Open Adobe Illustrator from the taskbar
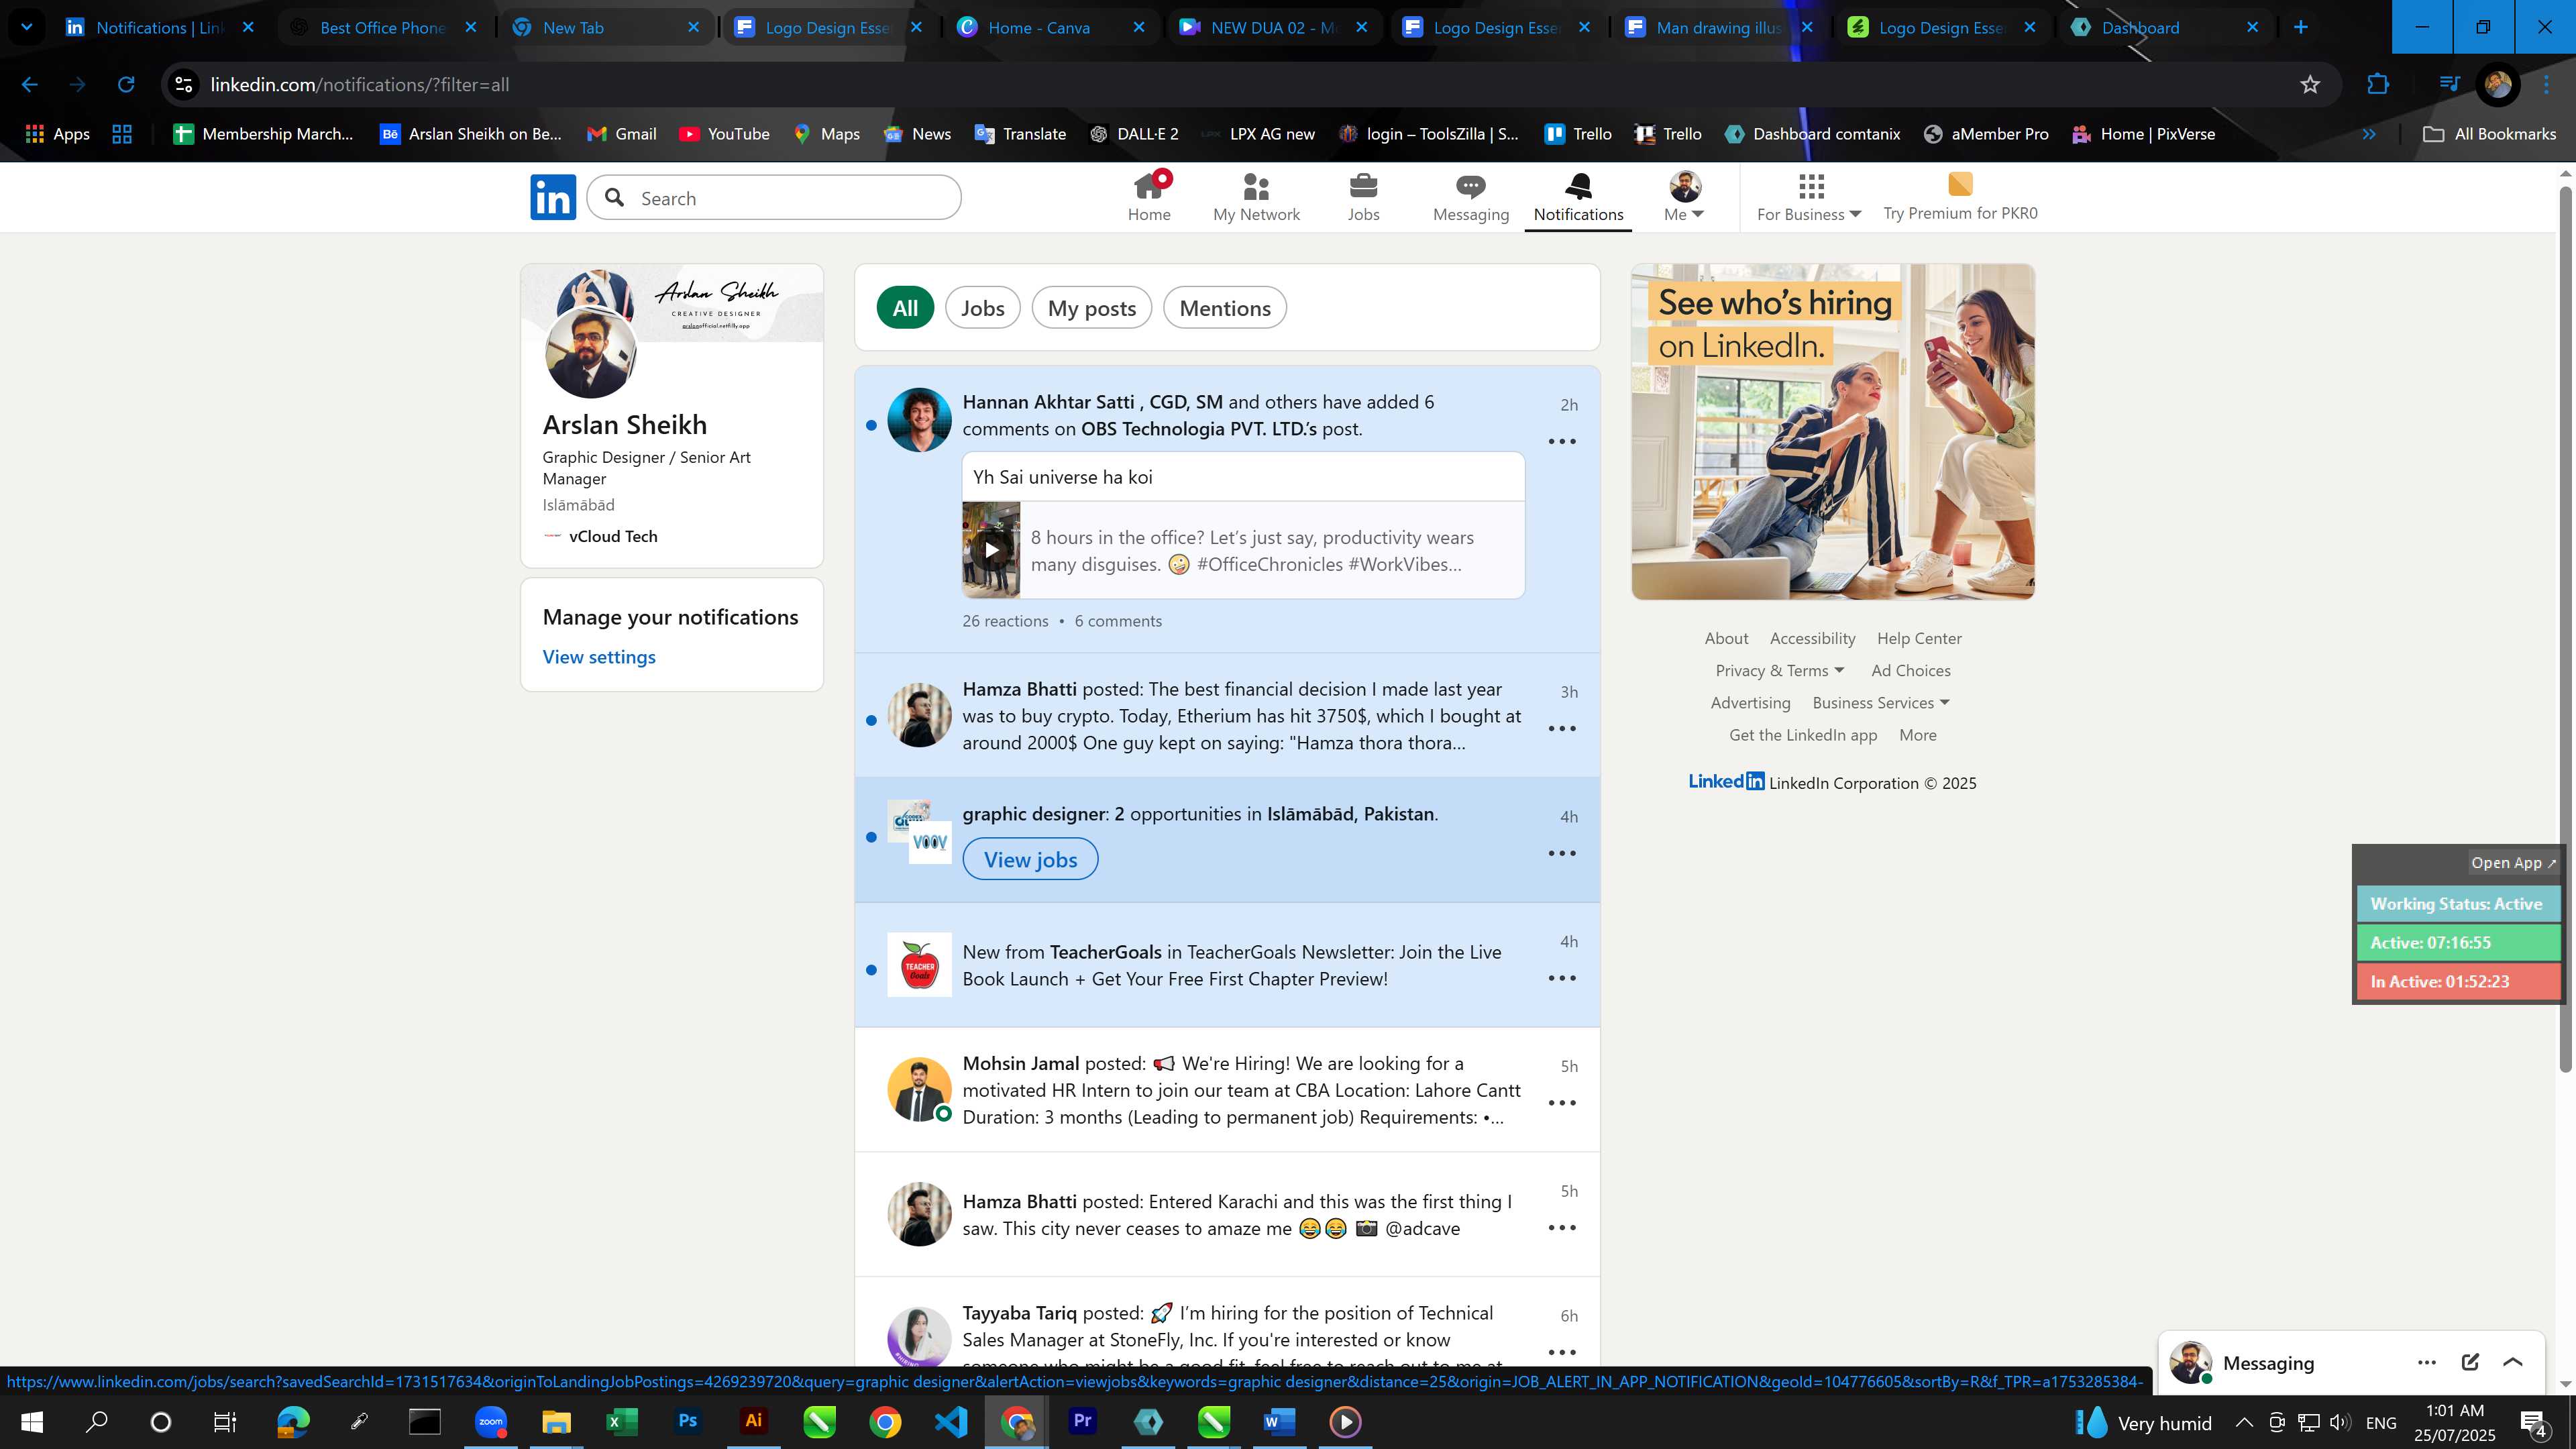 coord(754,1421)
